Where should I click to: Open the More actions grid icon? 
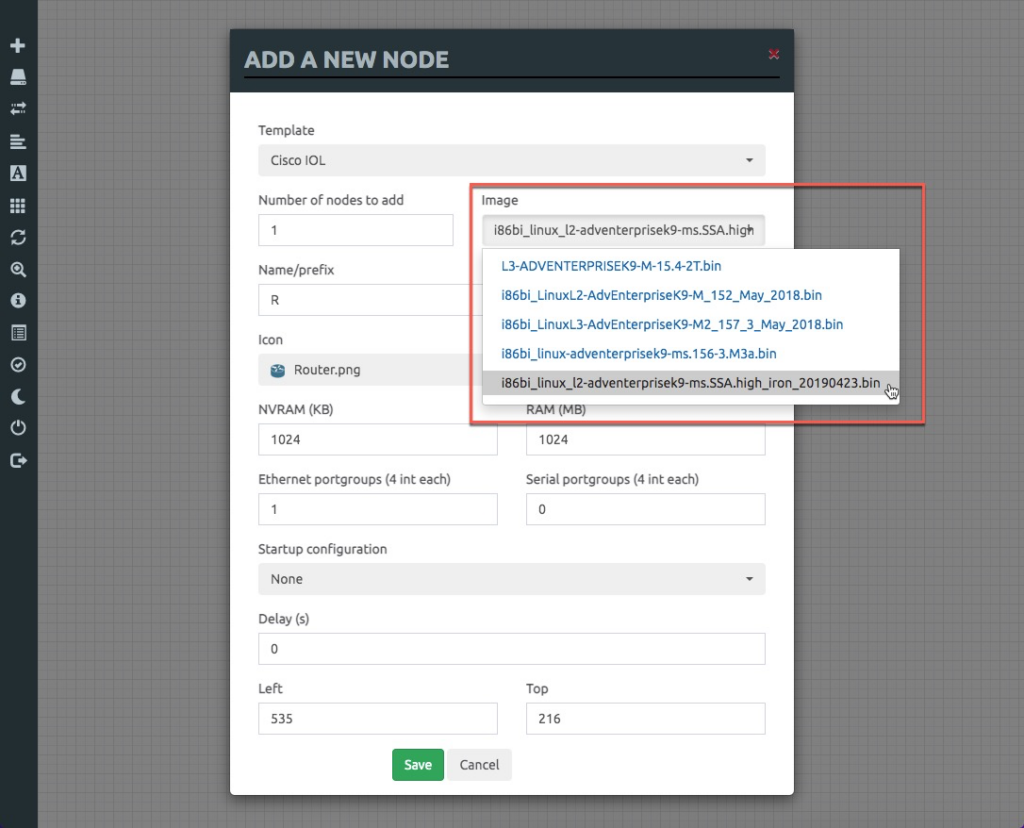(x=18, y=206)
